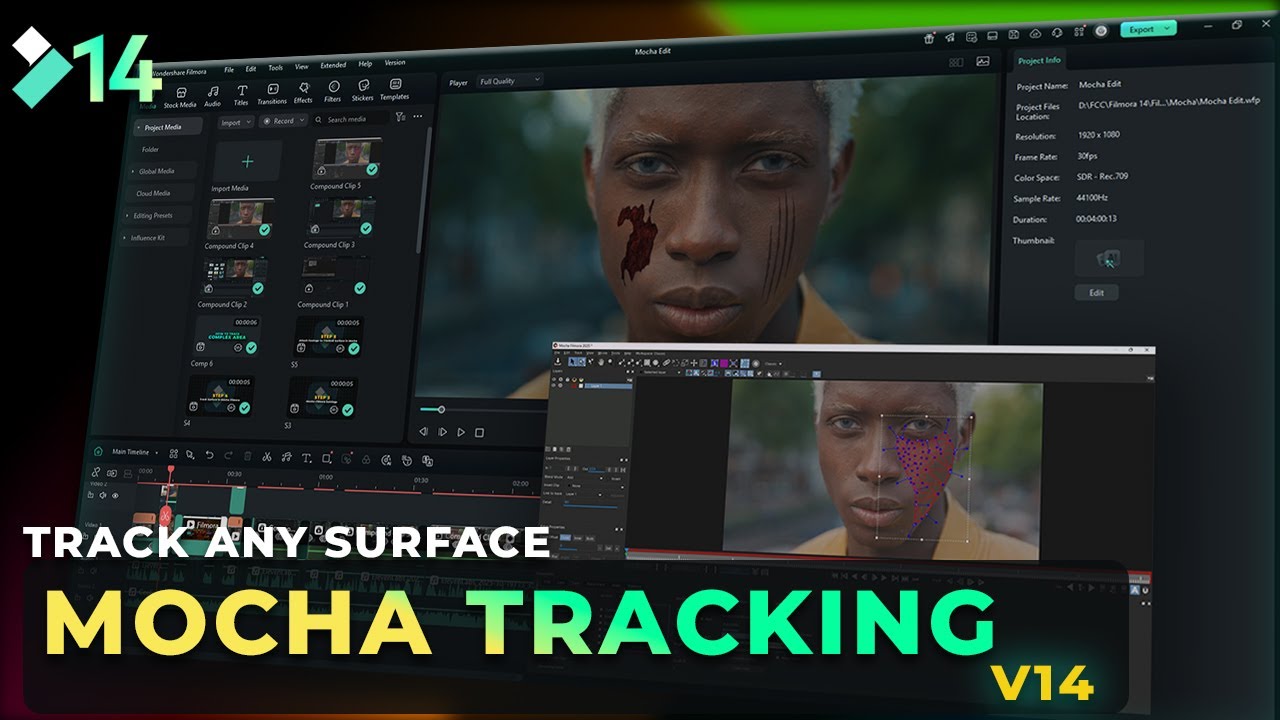
Task: Open the Tools menu
Action: (275, 68)
